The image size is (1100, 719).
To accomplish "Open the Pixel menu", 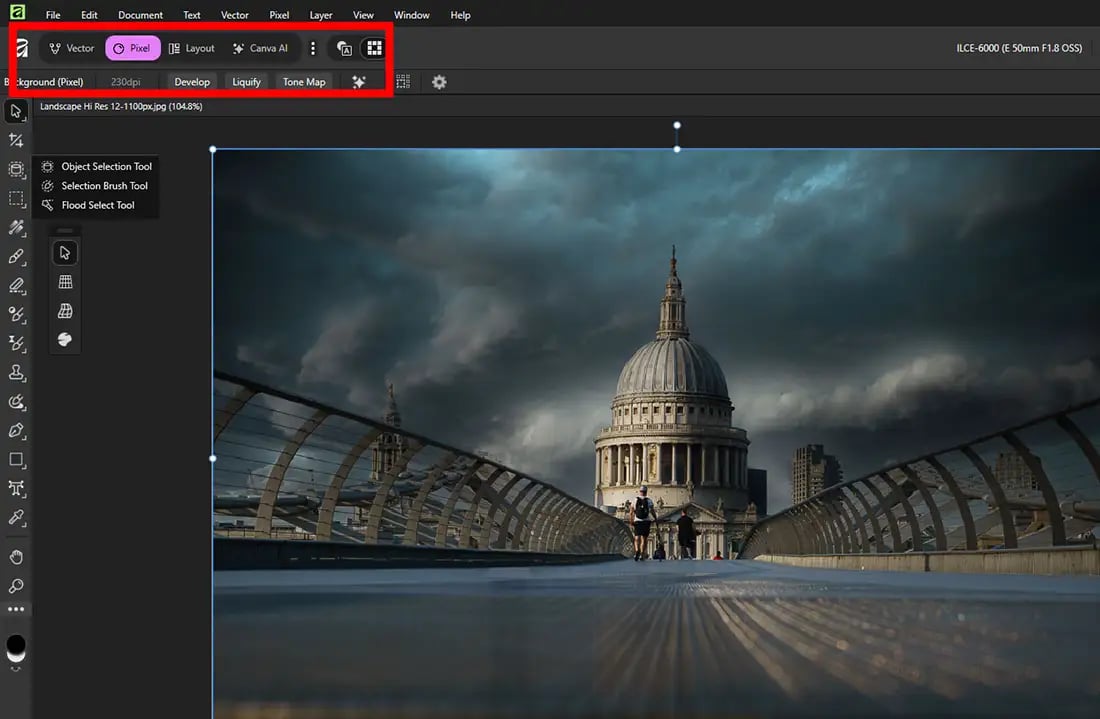I will pos(279,15).
